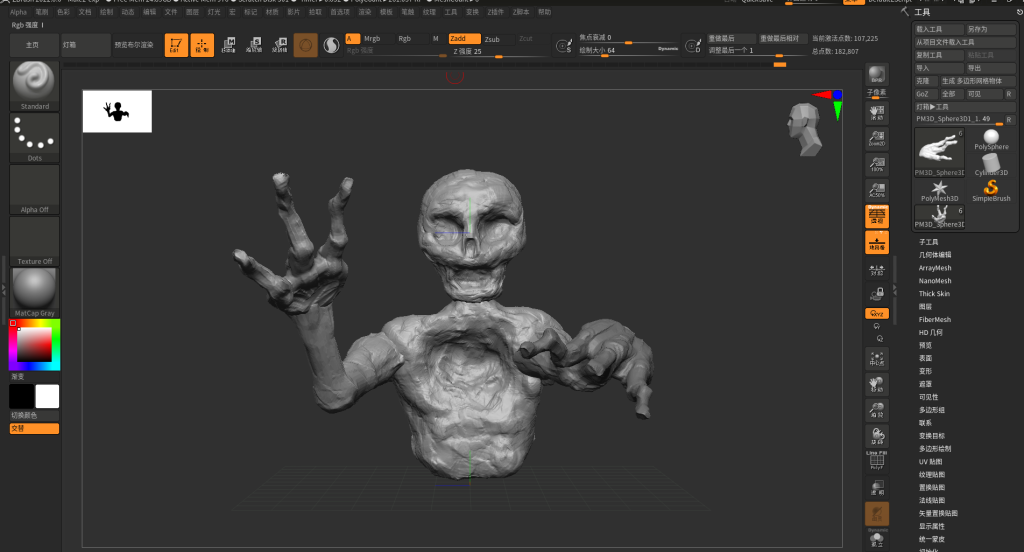This screenshot has width=1024, height=552.
Task: Select the SimpleBrush tool
Action: pos(991,191)
